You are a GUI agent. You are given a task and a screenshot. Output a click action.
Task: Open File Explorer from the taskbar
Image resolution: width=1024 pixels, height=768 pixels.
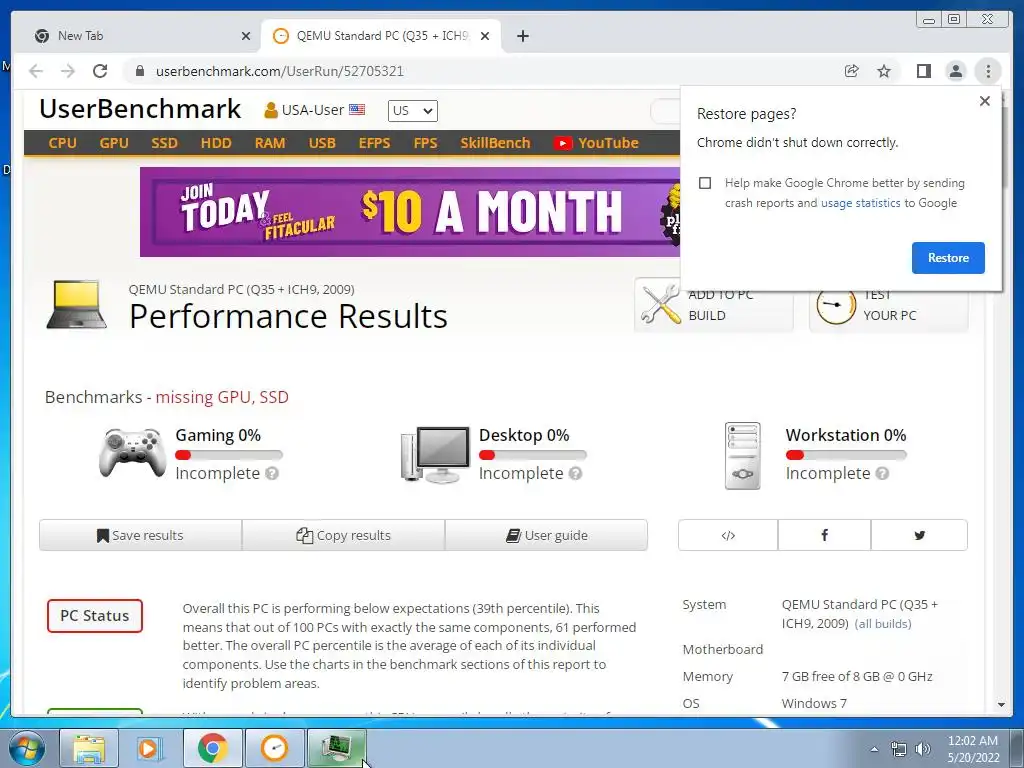coord(89,748)
